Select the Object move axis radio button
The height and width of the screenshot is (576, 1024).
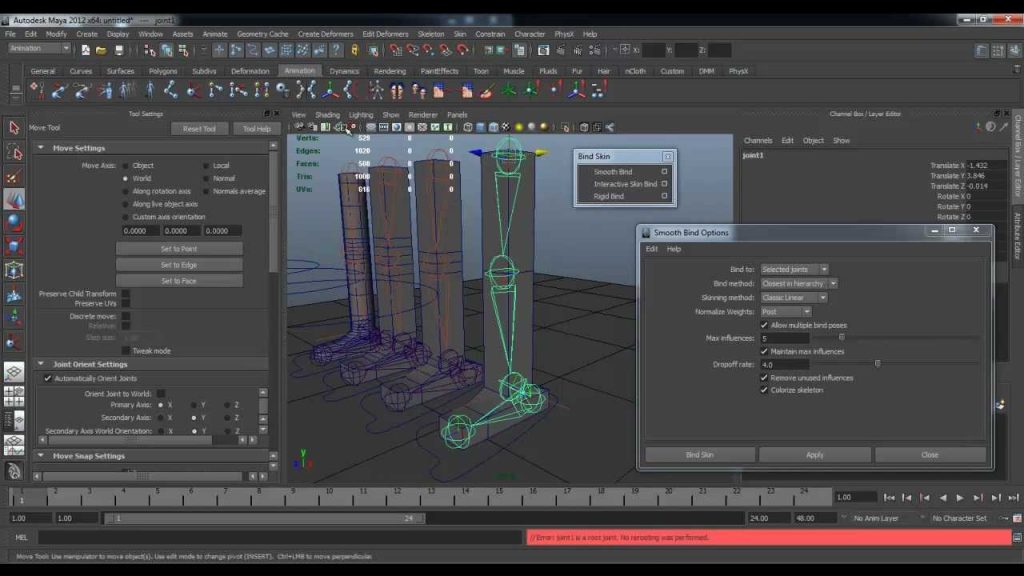click(125, 165)
